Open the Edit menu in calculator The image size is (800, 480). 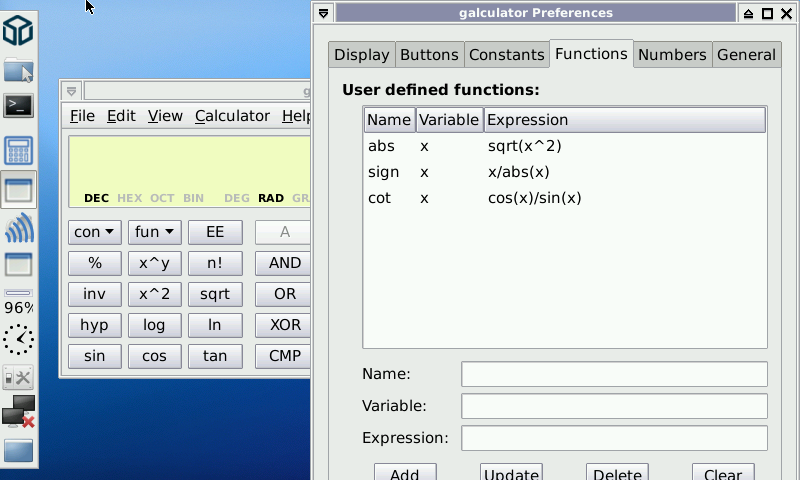[x=121, y=116]
